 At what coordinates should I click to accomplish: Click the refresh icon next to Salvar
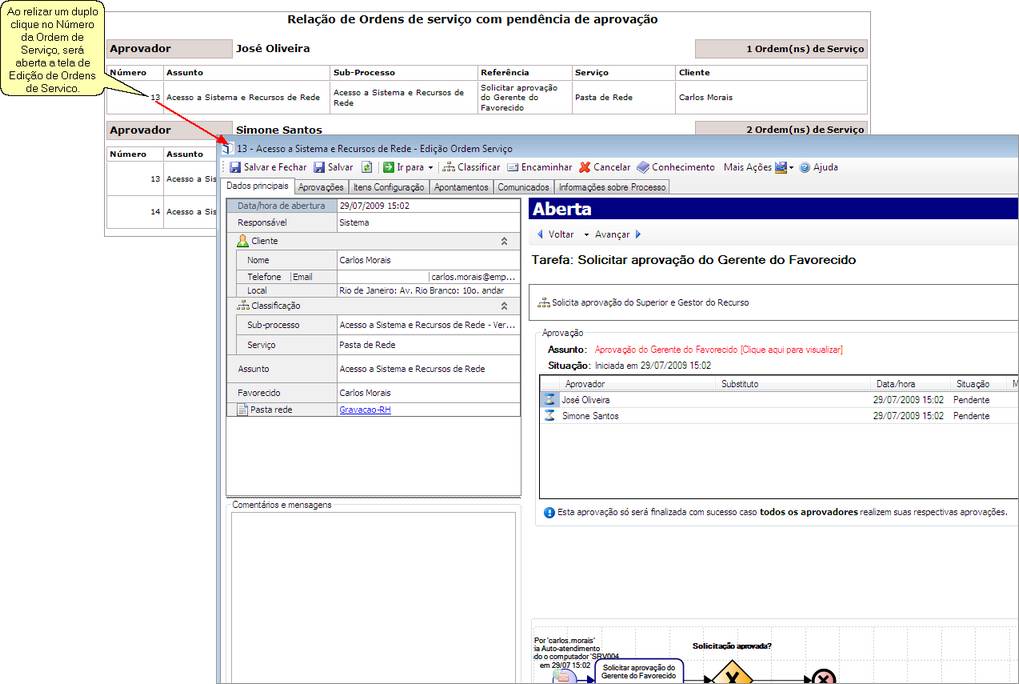[x=367, y=168]
